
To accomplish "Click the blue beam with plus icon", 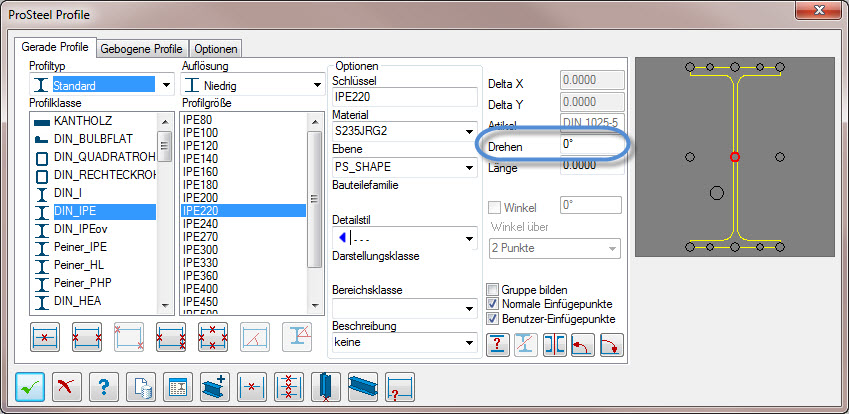I will pos(215,387).
